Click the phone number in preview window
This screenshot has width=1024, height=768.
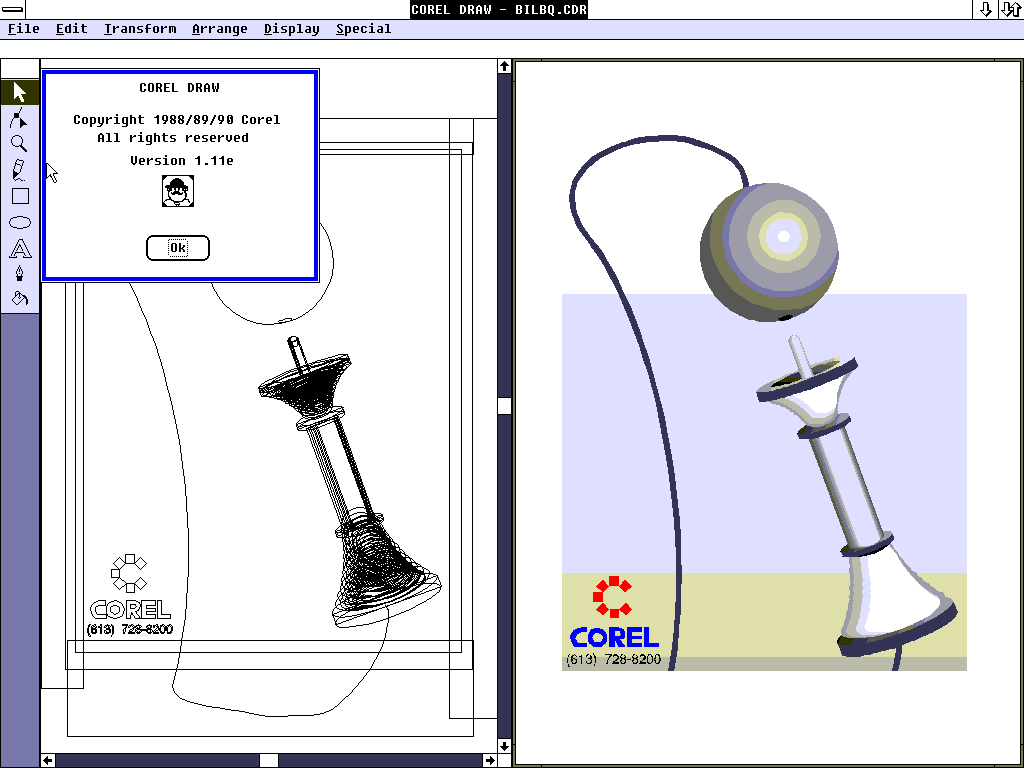(614, 660)
